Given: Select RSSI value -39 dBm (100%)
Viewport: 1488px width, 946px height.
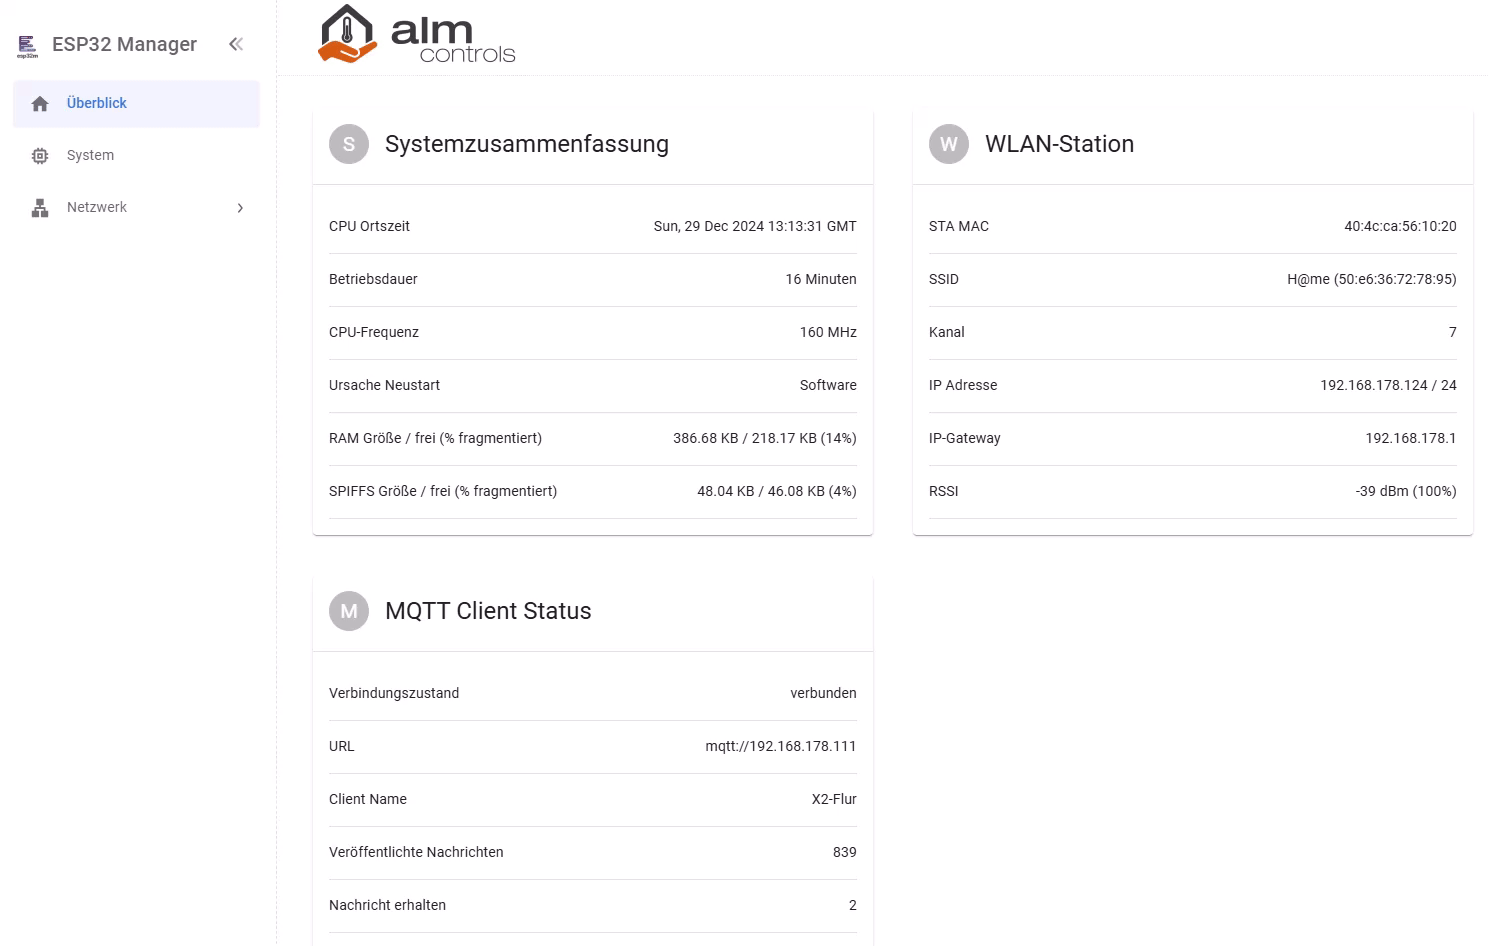Looking at the screenshot, I should click(1406, 491).
